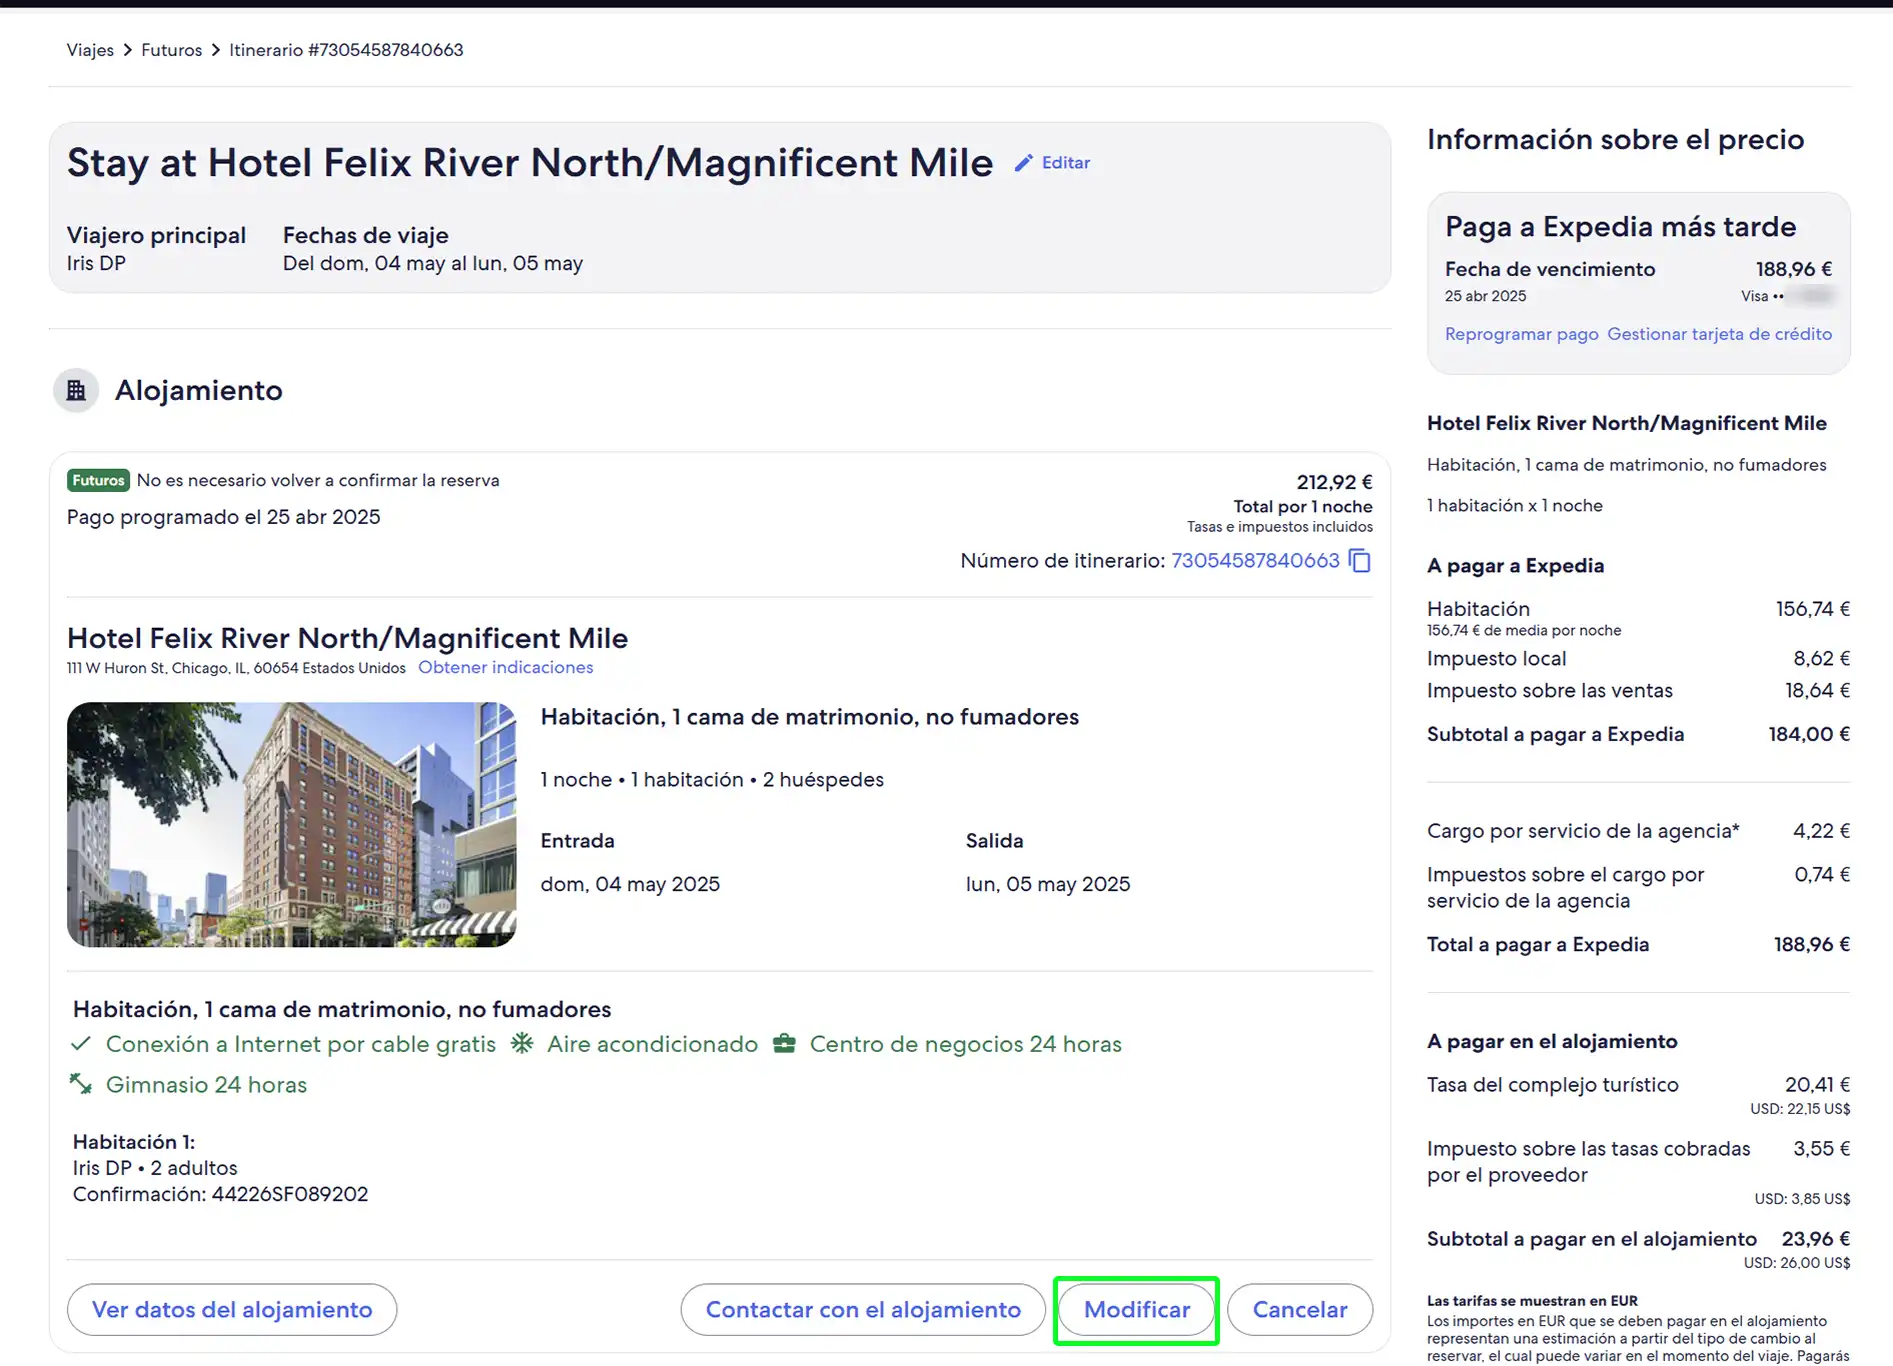Click Ver datos del alojamiento button
This screenshot has width=1893, height=1366.
point(232,1310)
